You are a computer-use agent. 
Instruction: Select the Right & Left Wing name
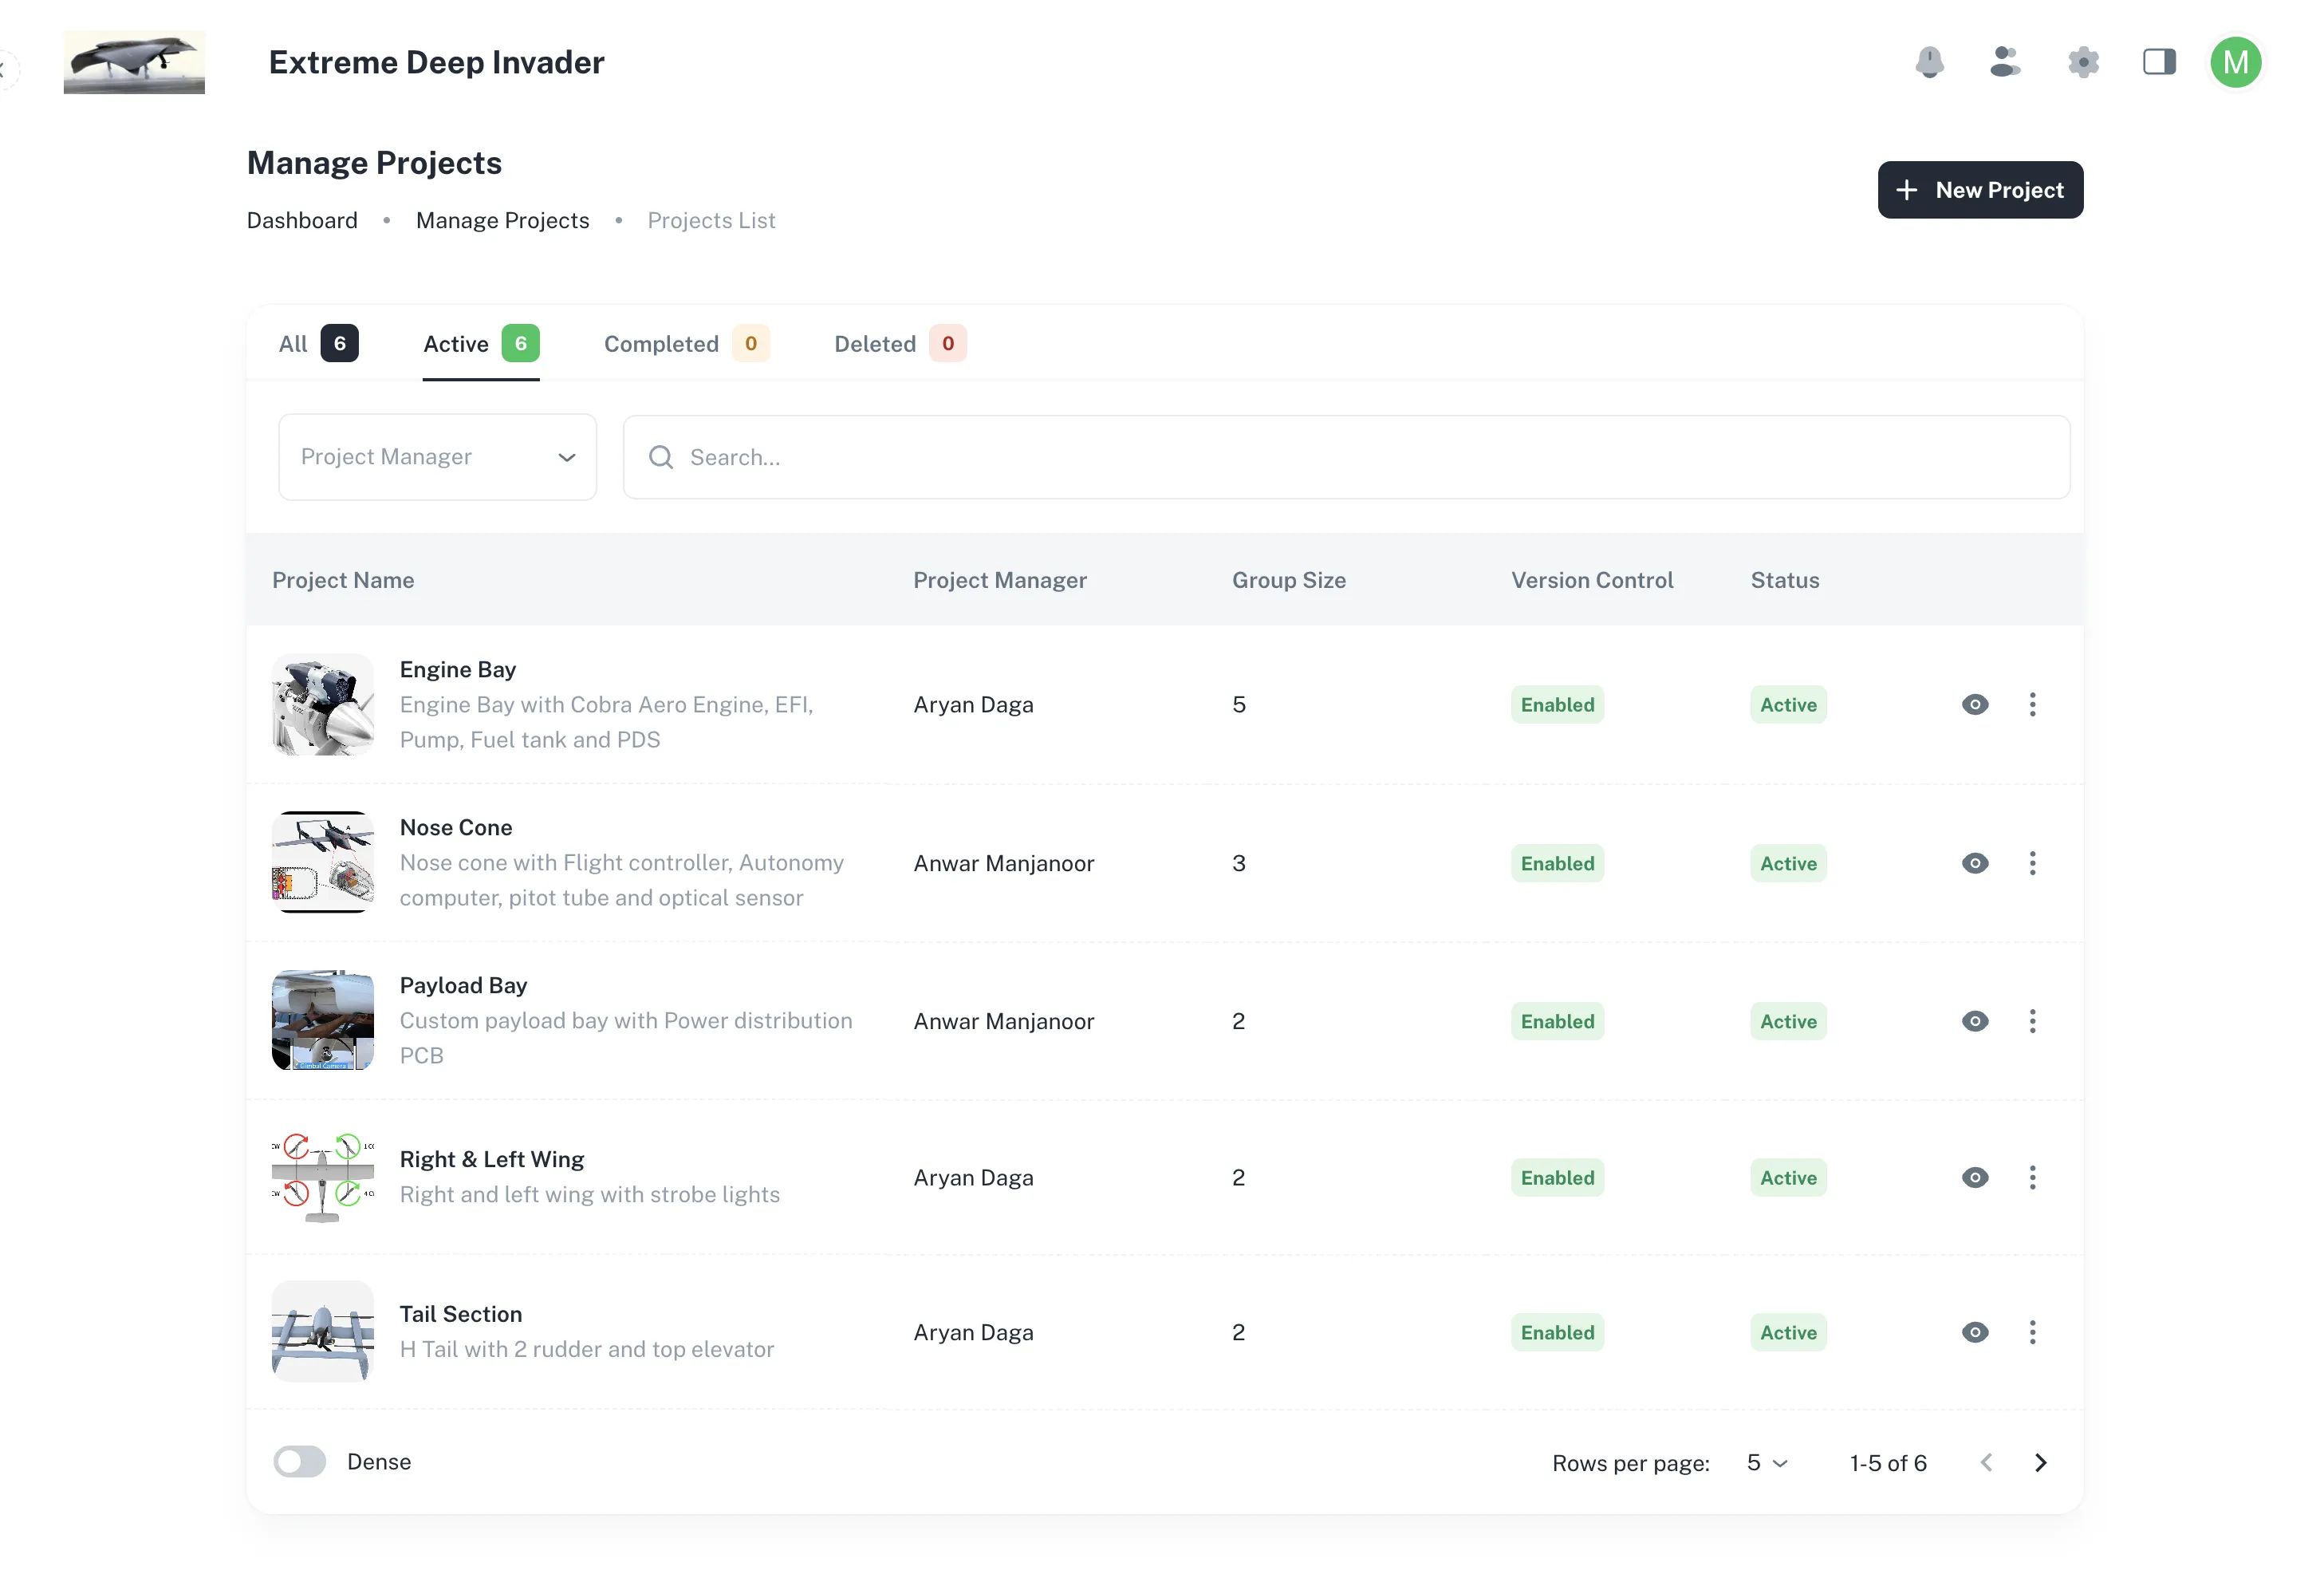[491, 1159]
